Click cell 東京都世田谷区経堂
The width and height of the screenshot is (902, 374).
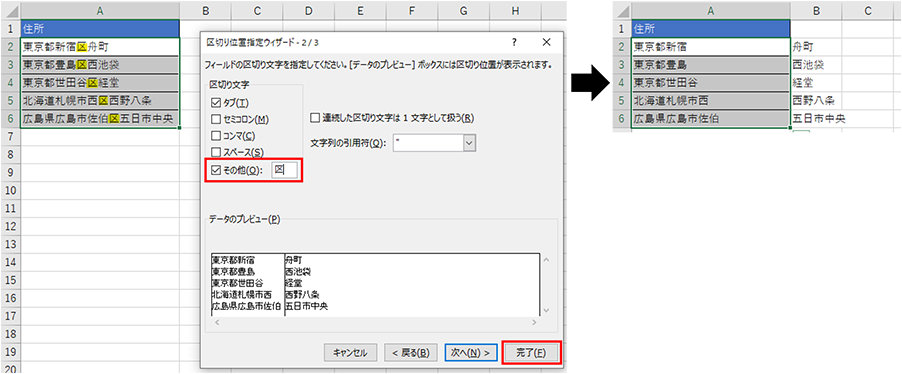[100, 82]
